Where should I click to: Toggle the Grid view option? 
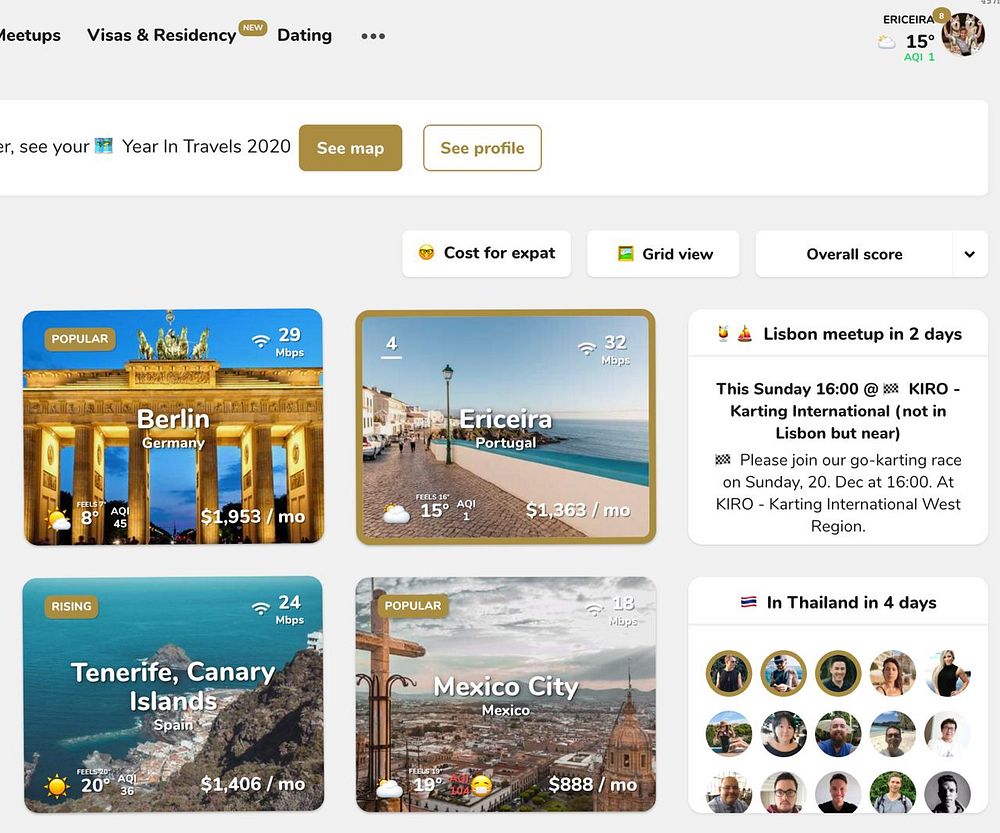663,254
